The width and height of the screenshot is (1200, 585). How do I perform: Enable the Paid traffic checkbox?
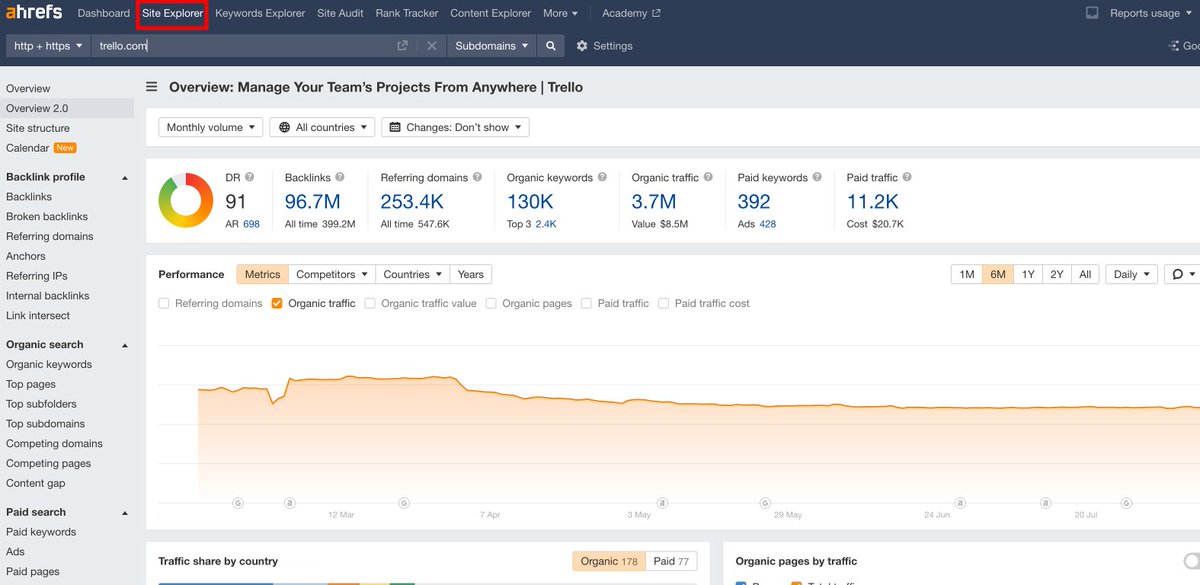click(587, 303)
